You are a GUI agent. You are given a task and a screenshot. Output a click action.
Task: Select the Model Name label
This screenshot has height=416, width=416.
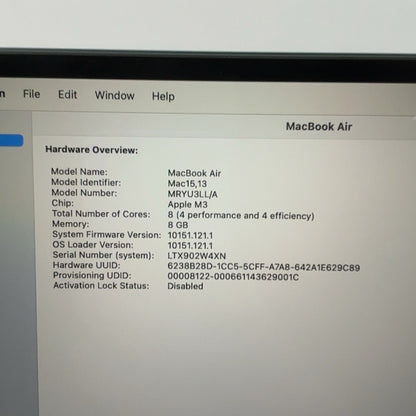[79, 172]
